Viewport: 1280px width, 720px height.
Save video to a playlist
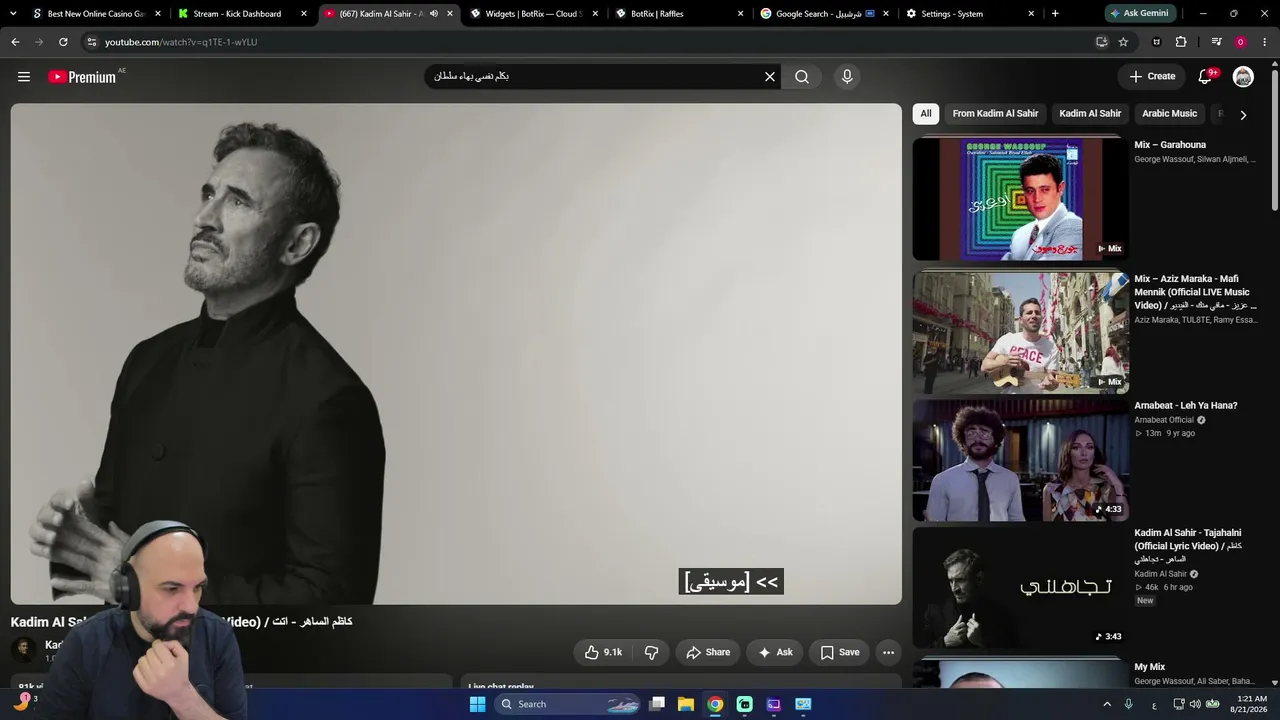coord(839,652)
